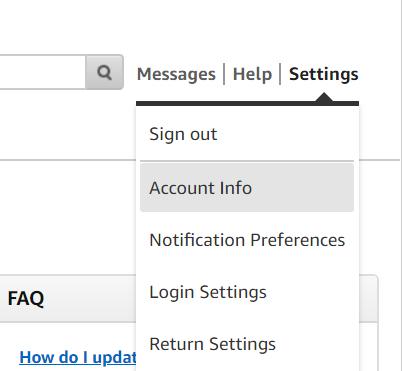Click the divider line below Sign out
The width and height of the screenshot is (402, 371).
pyautogui.click(x=247, y=161)
